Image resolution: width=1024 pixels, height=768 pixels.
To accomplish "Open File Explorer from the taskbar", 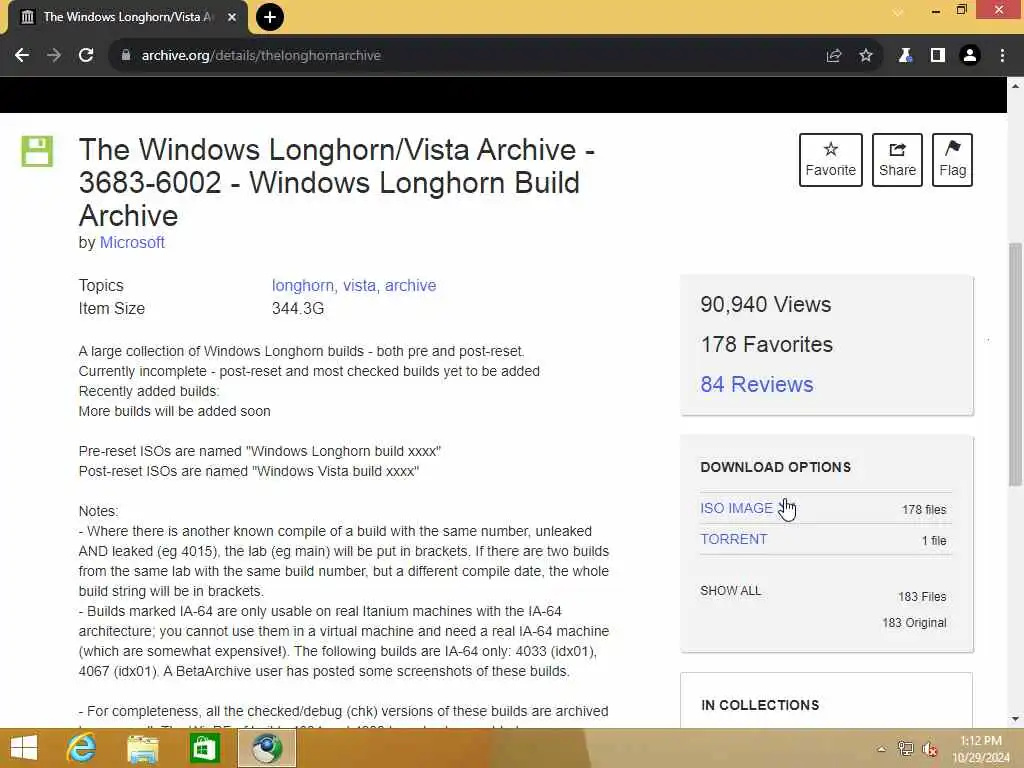I will (x=142, y=748).
